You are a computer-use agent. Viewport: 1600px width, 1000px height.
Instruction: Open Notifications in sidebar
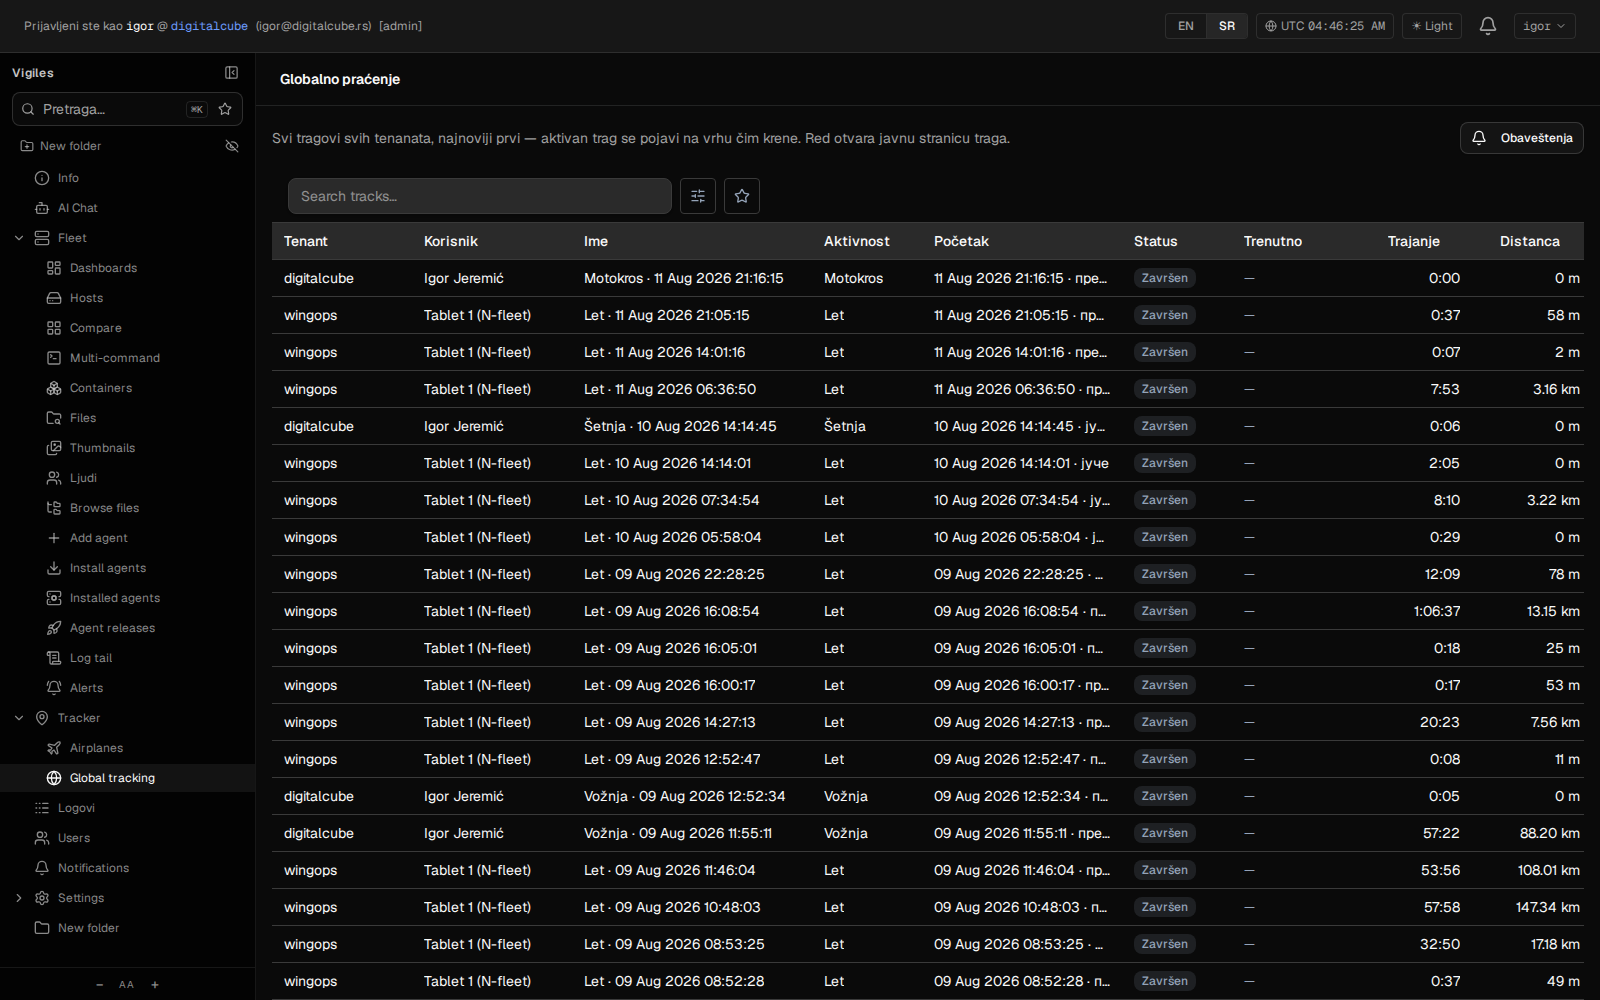click(x=93, y=868)
